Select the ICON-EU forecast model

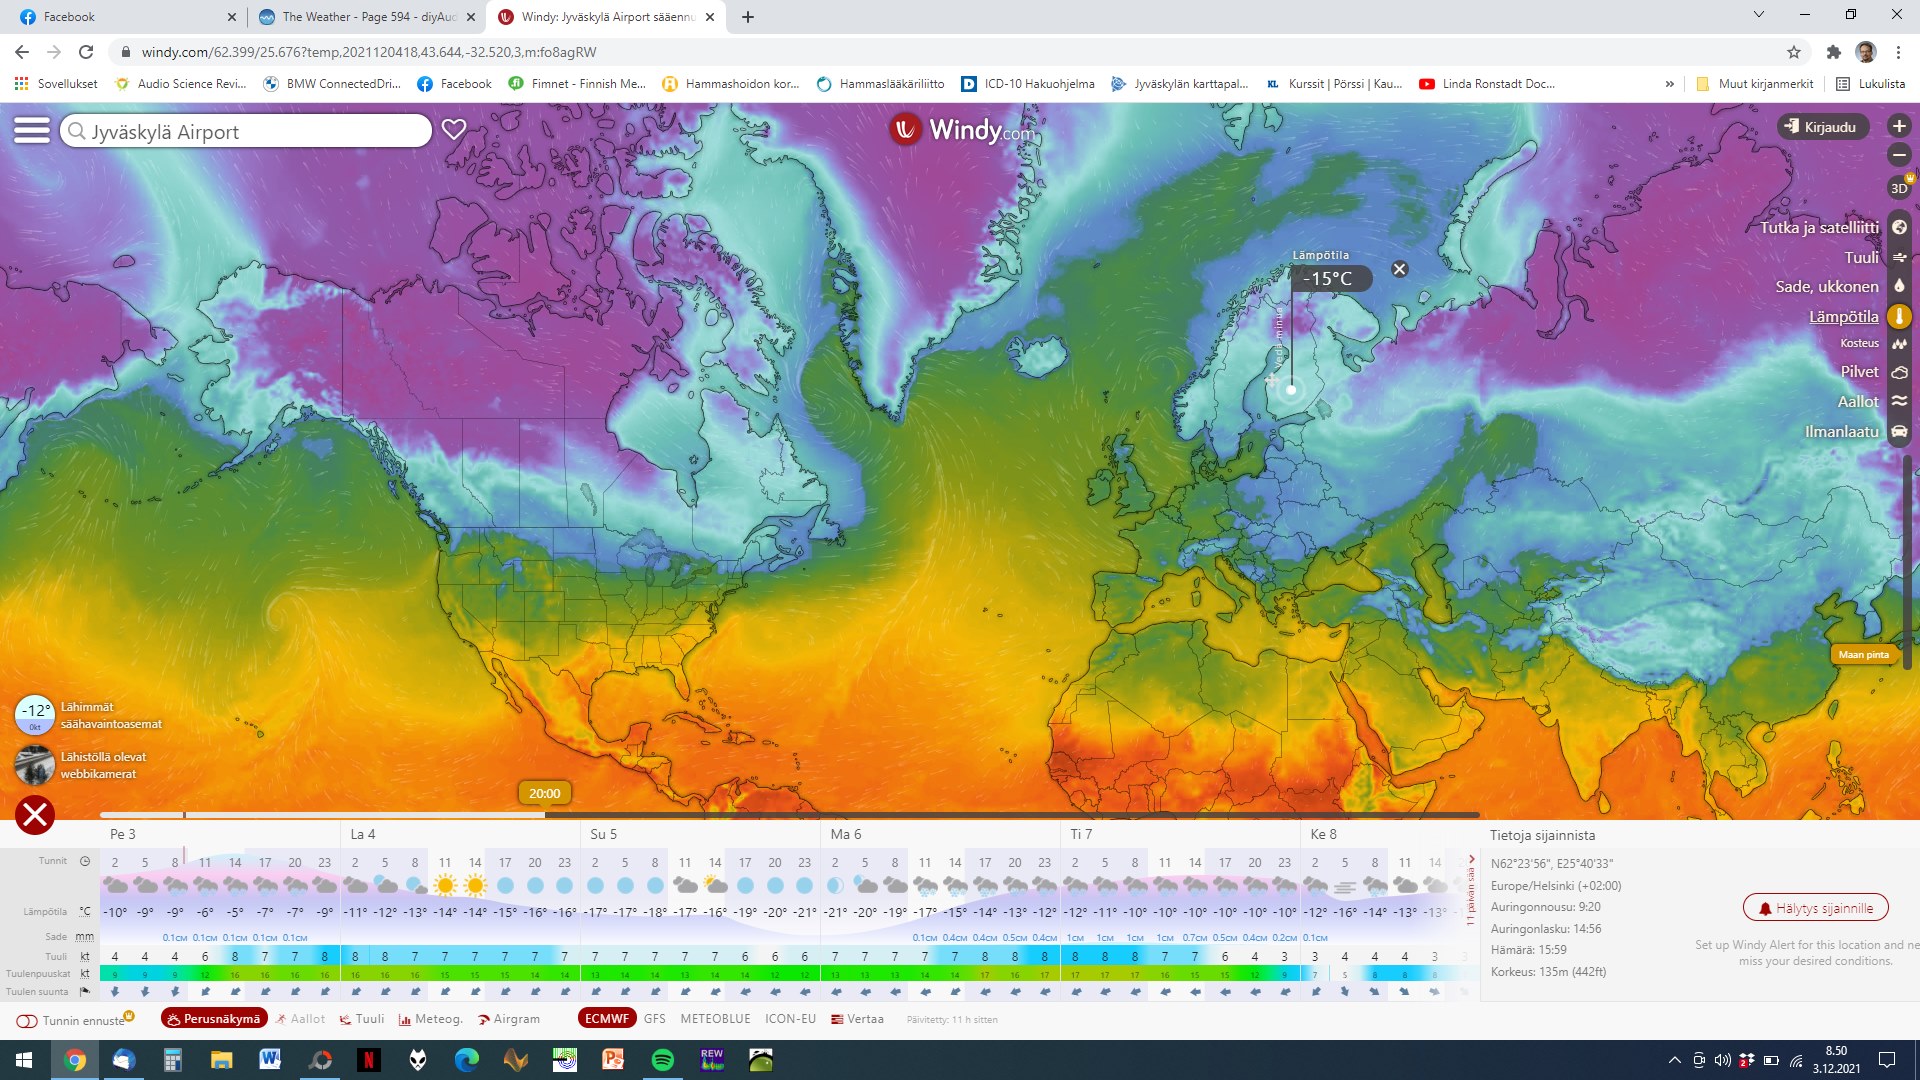point(790,1019)
